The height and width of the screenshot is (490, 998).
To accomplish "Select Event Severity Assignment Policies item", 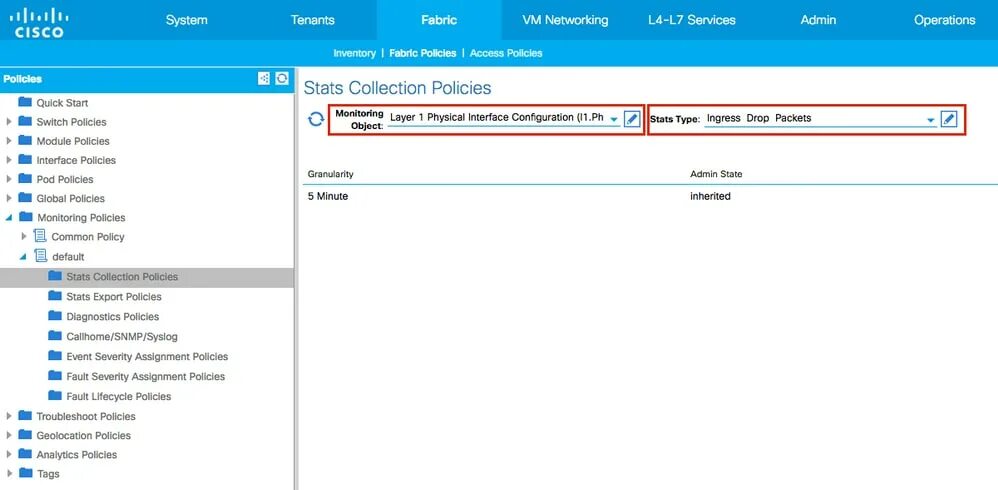I will 147,356.
